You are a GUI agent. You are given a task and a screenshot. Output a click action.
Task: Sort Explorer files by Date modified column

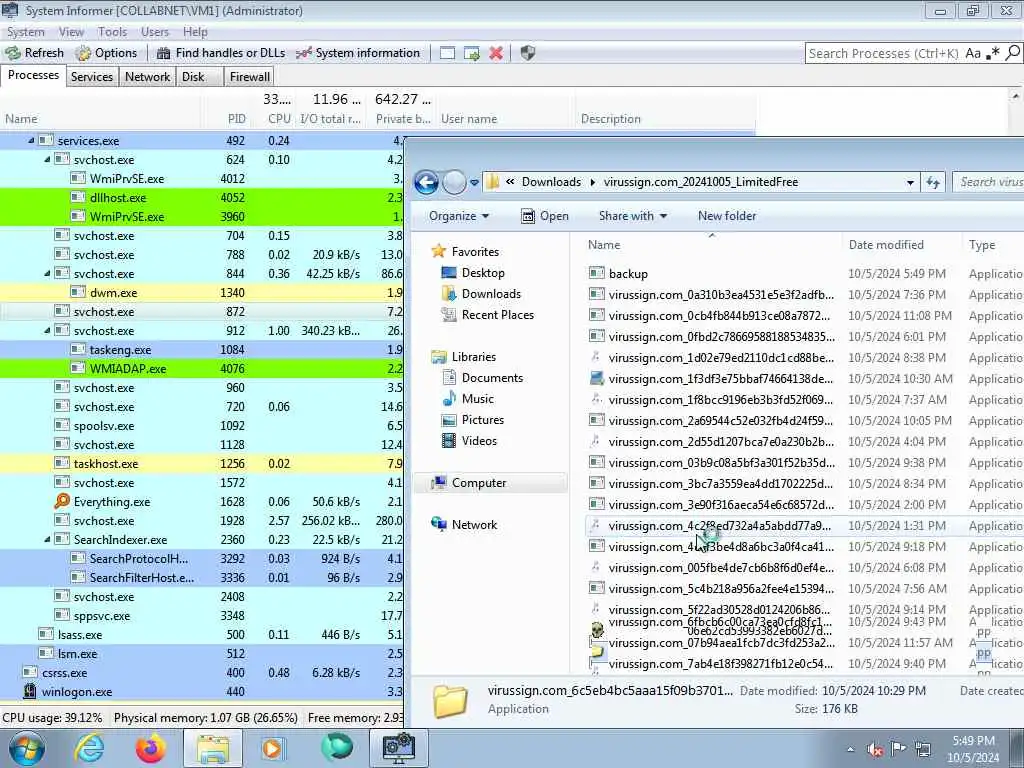[886, 245]
